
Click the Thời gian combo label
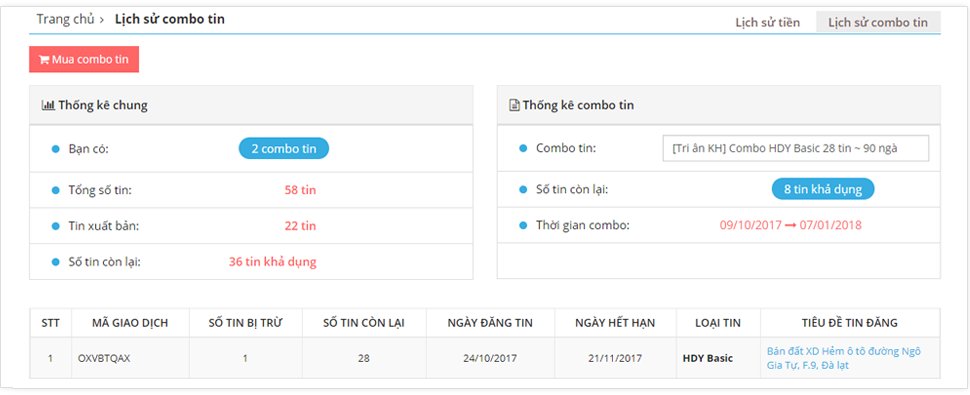(583, 225)
